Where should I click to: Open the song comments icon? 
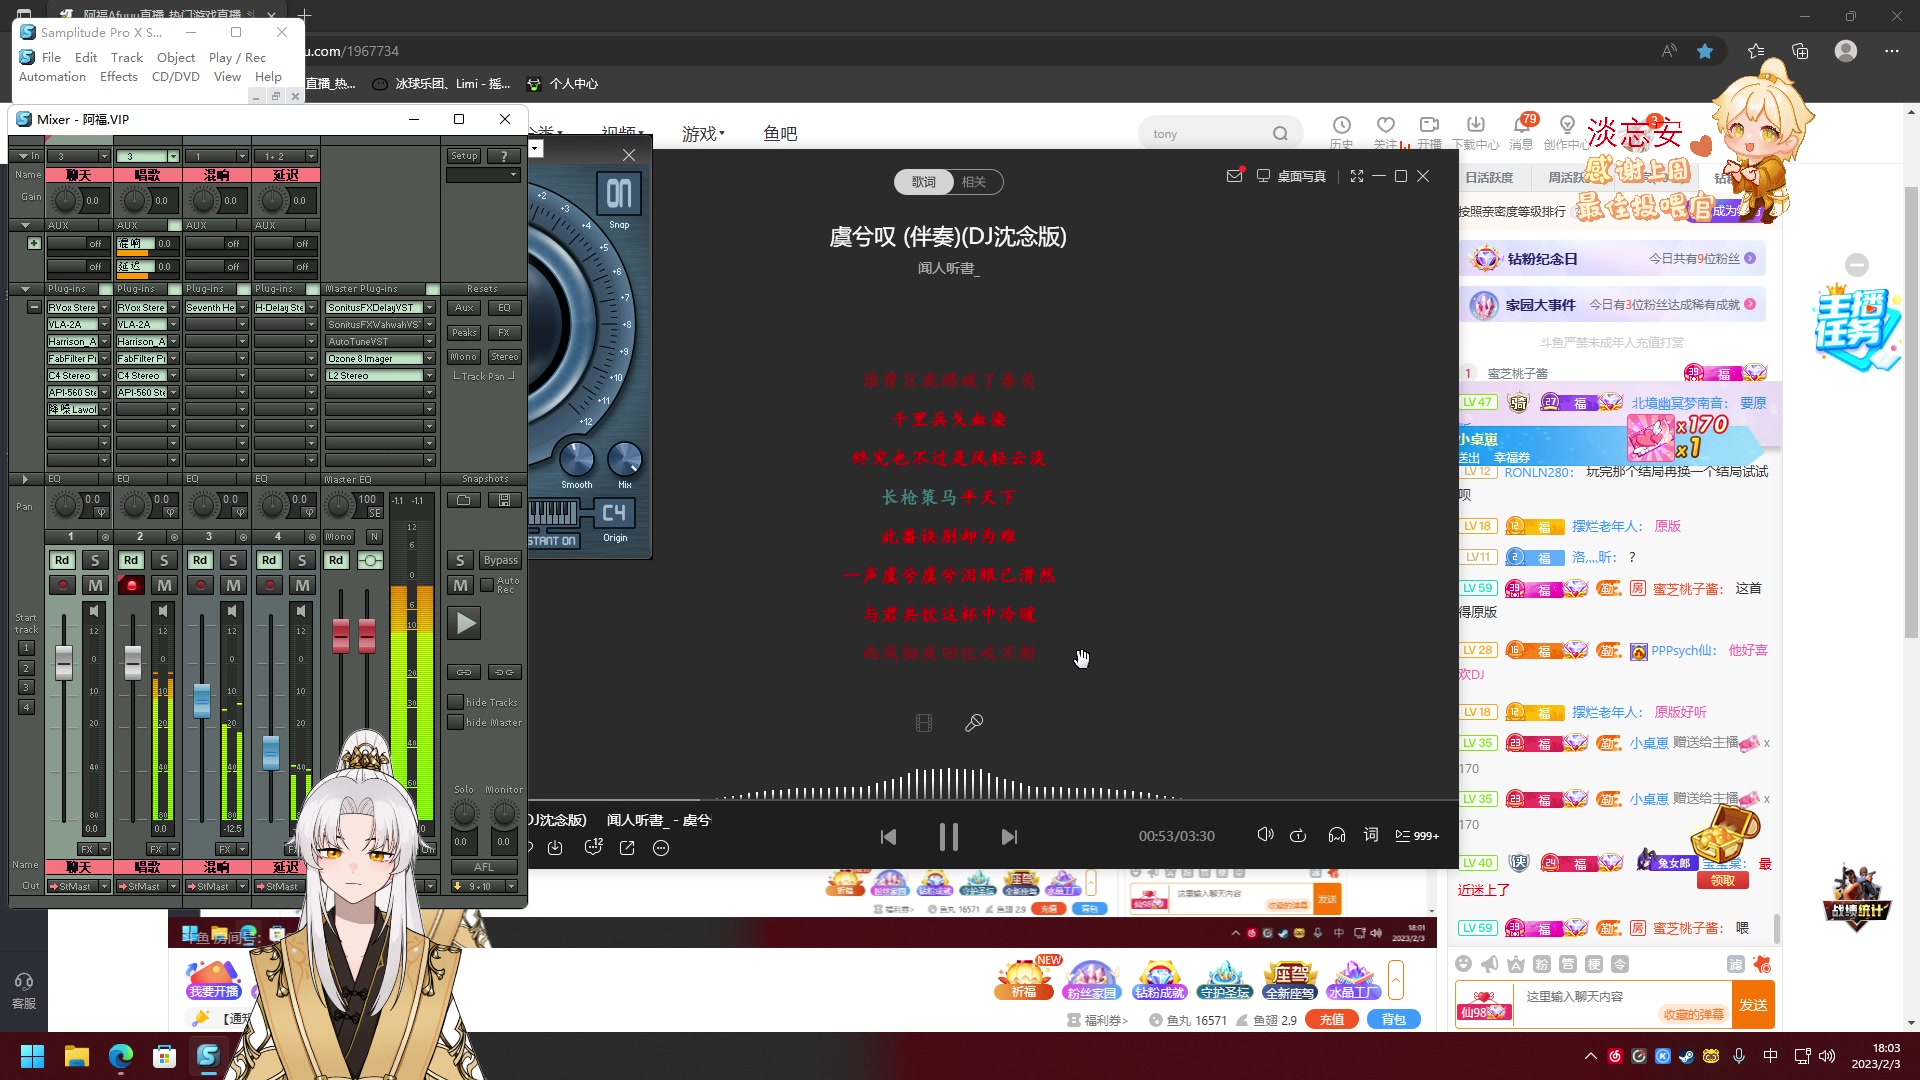pos(593,848)
